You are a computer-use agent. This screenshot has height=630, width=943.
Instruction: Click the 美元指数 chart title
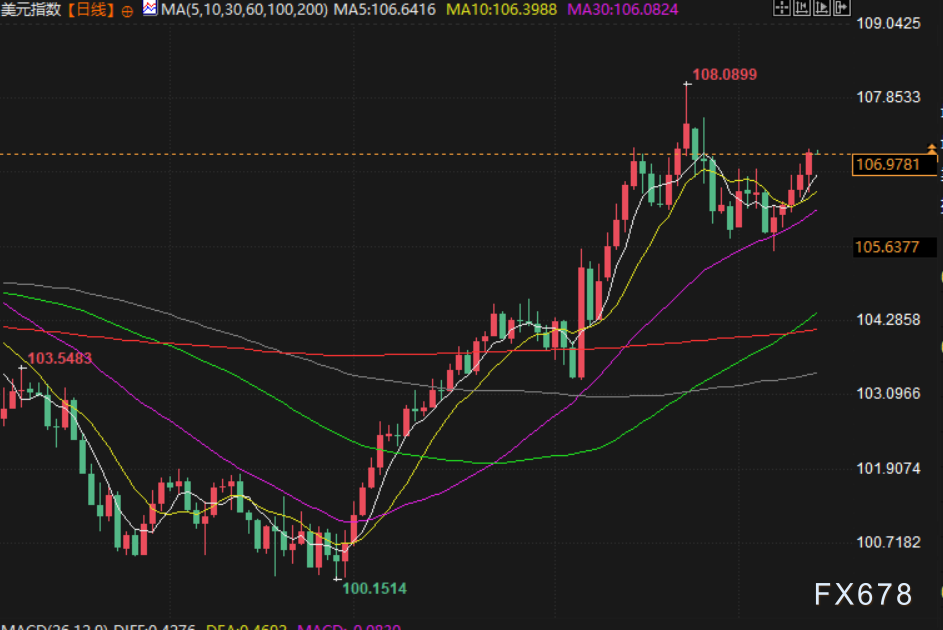(x=31, y=10)
